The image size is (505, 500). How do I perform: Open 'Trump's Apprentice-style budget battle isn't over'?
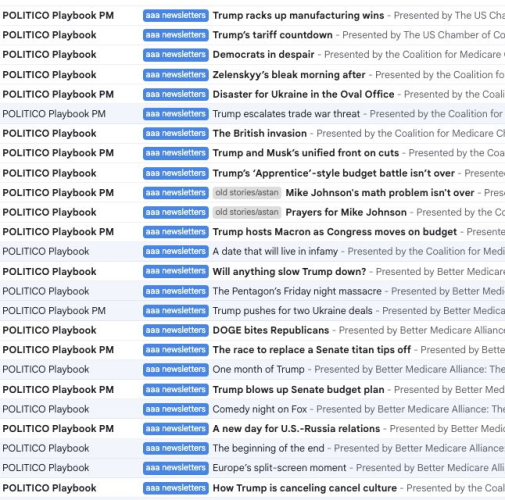point(334,173)
